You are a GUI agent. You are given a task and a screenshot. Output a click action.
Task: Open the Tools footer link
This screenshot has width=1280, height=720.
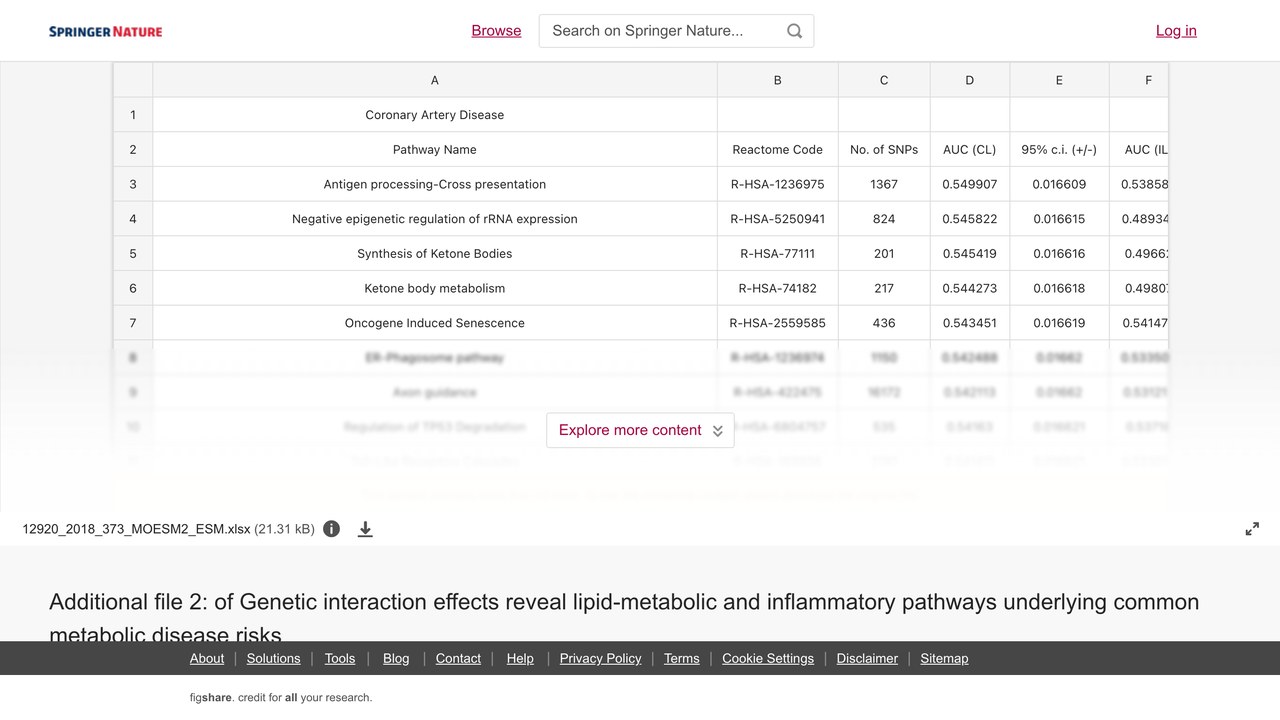pyautogui.click(x=340, y=658)
